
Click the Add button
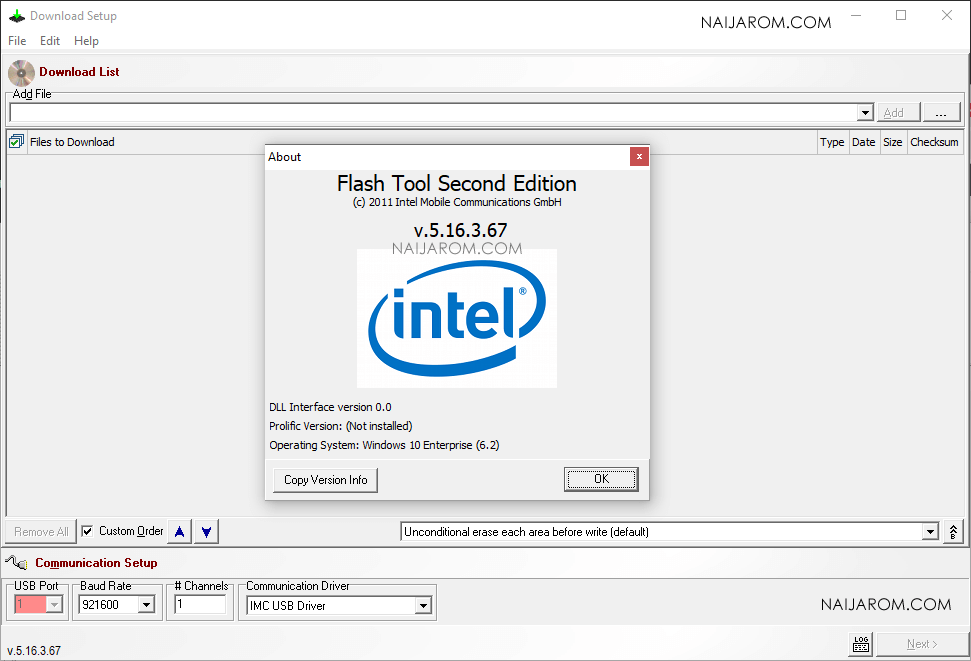[x=899, y=112]
